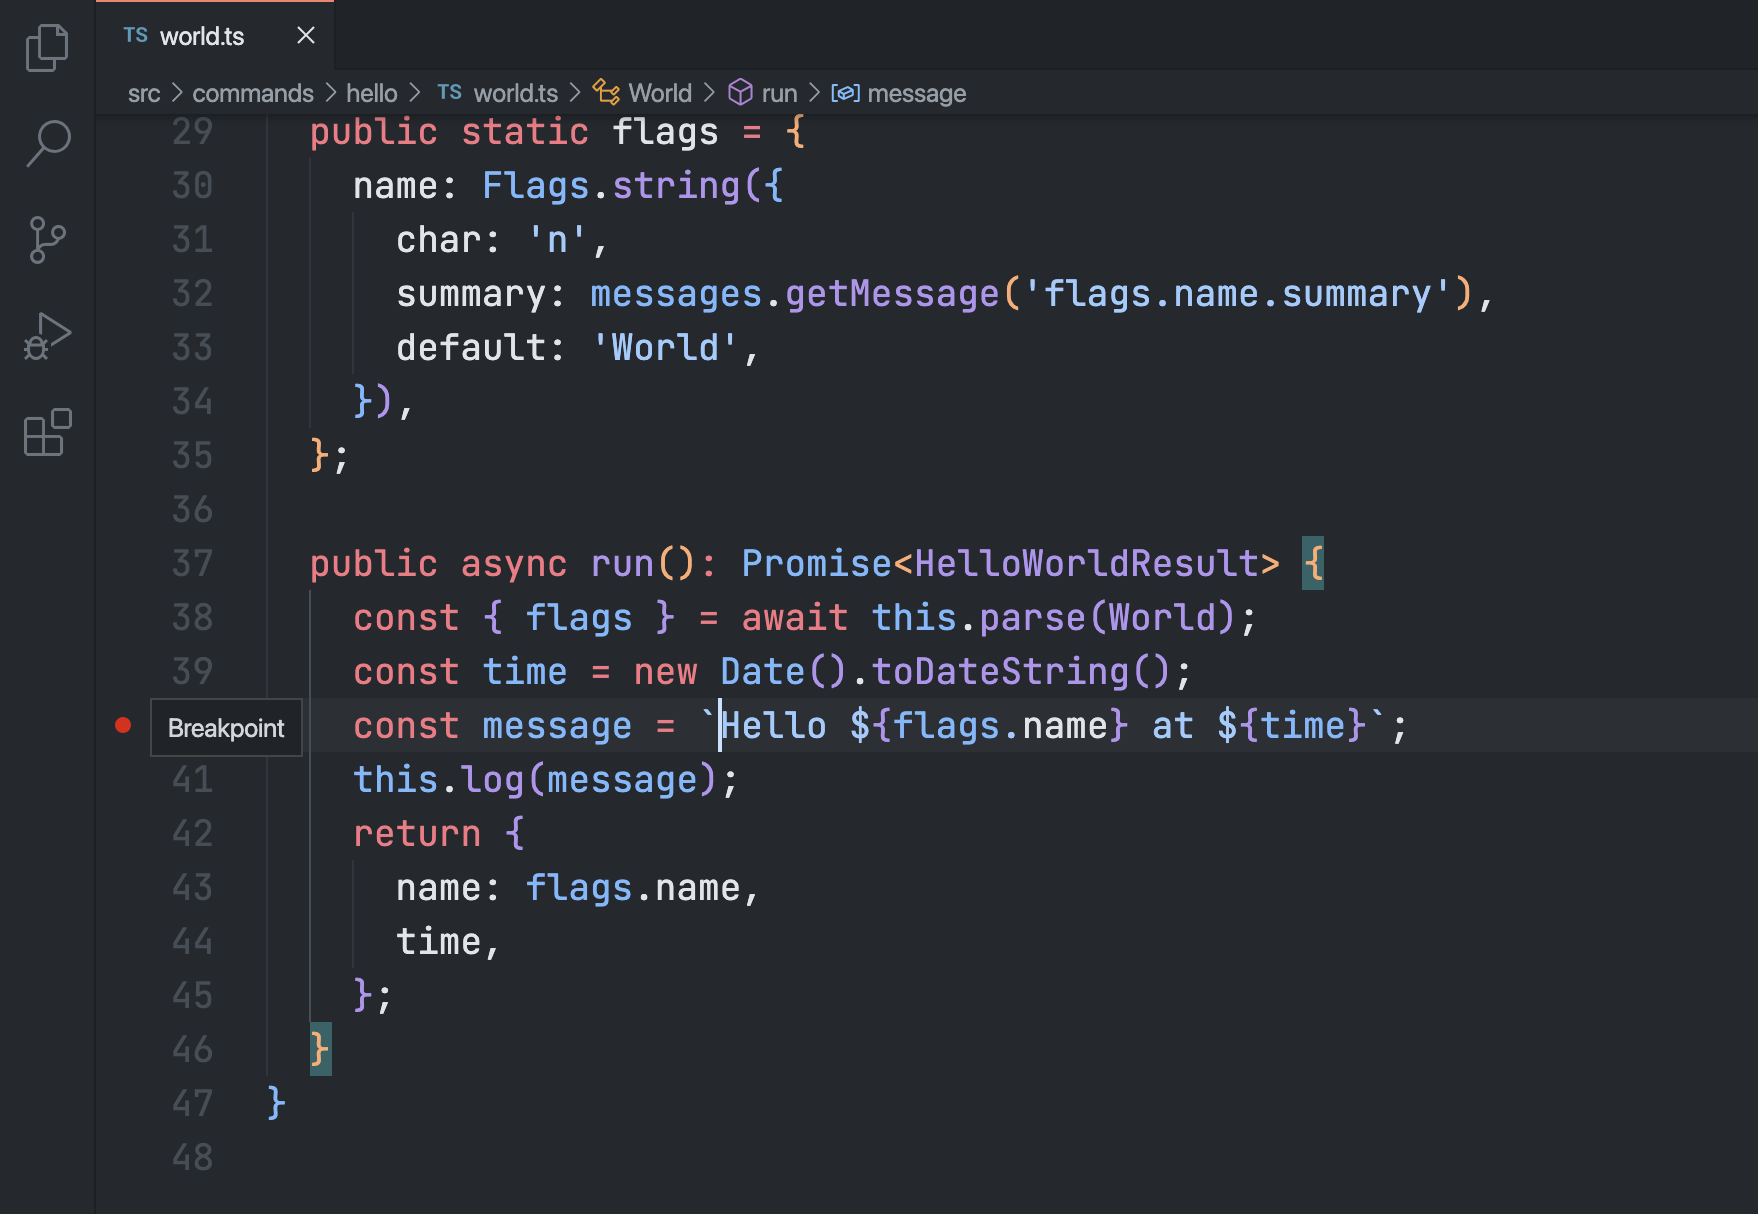1758x1214 pixels.
Task: Open the Search view in activity bar
Action: [47, 144]
